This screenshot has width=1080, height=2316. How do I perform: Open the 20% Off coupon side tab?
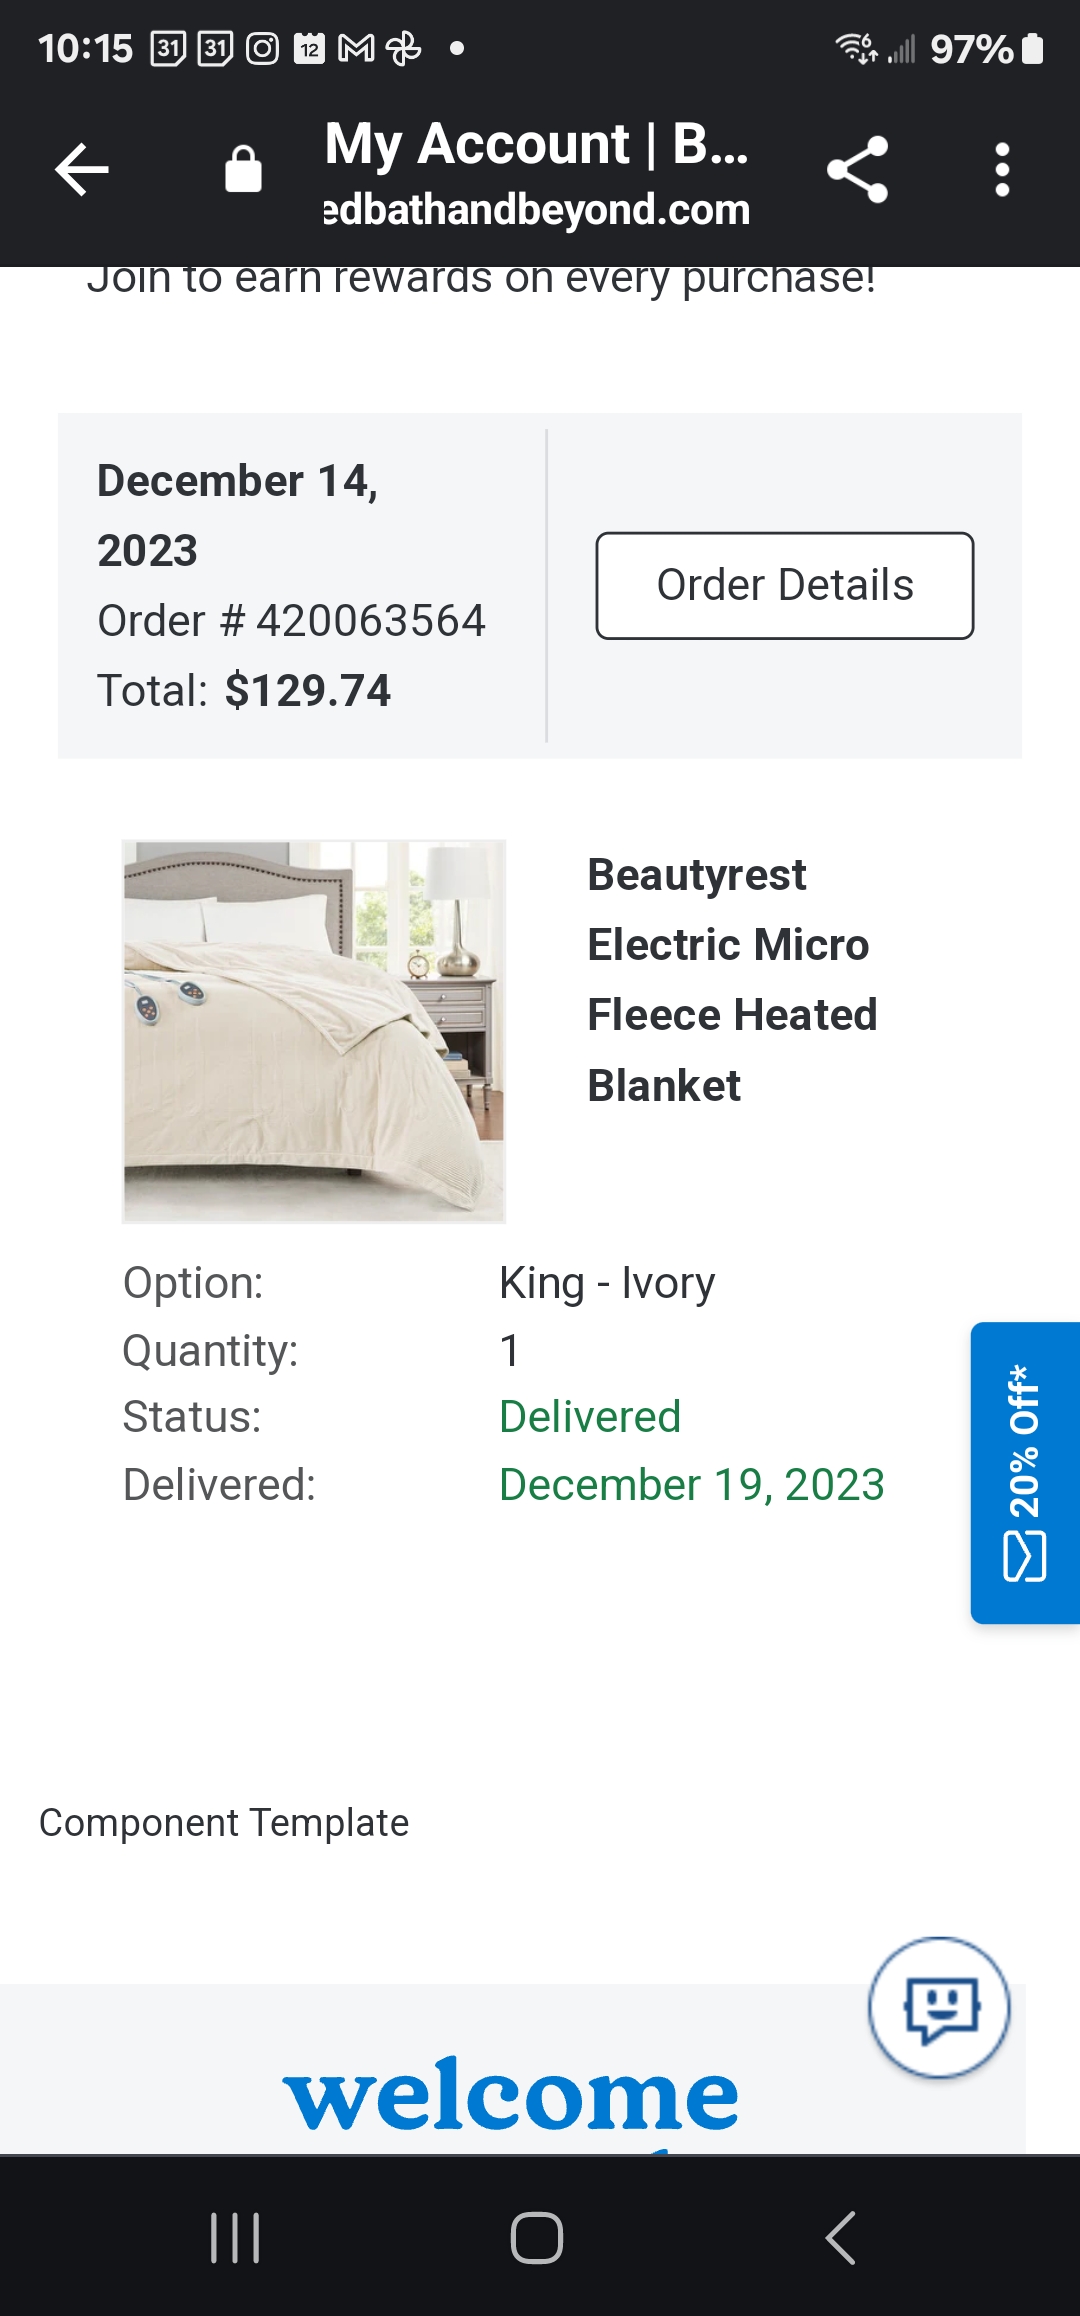coord(1025,1473)
